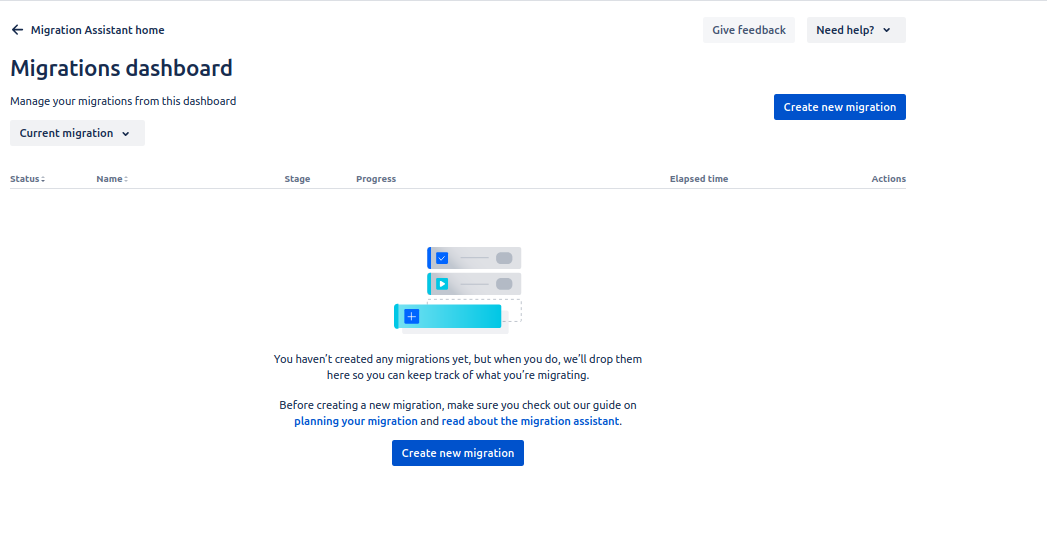1047x553 pixels.
Task: Expand the Need help? dropdown menu
Action: [855, 30]
